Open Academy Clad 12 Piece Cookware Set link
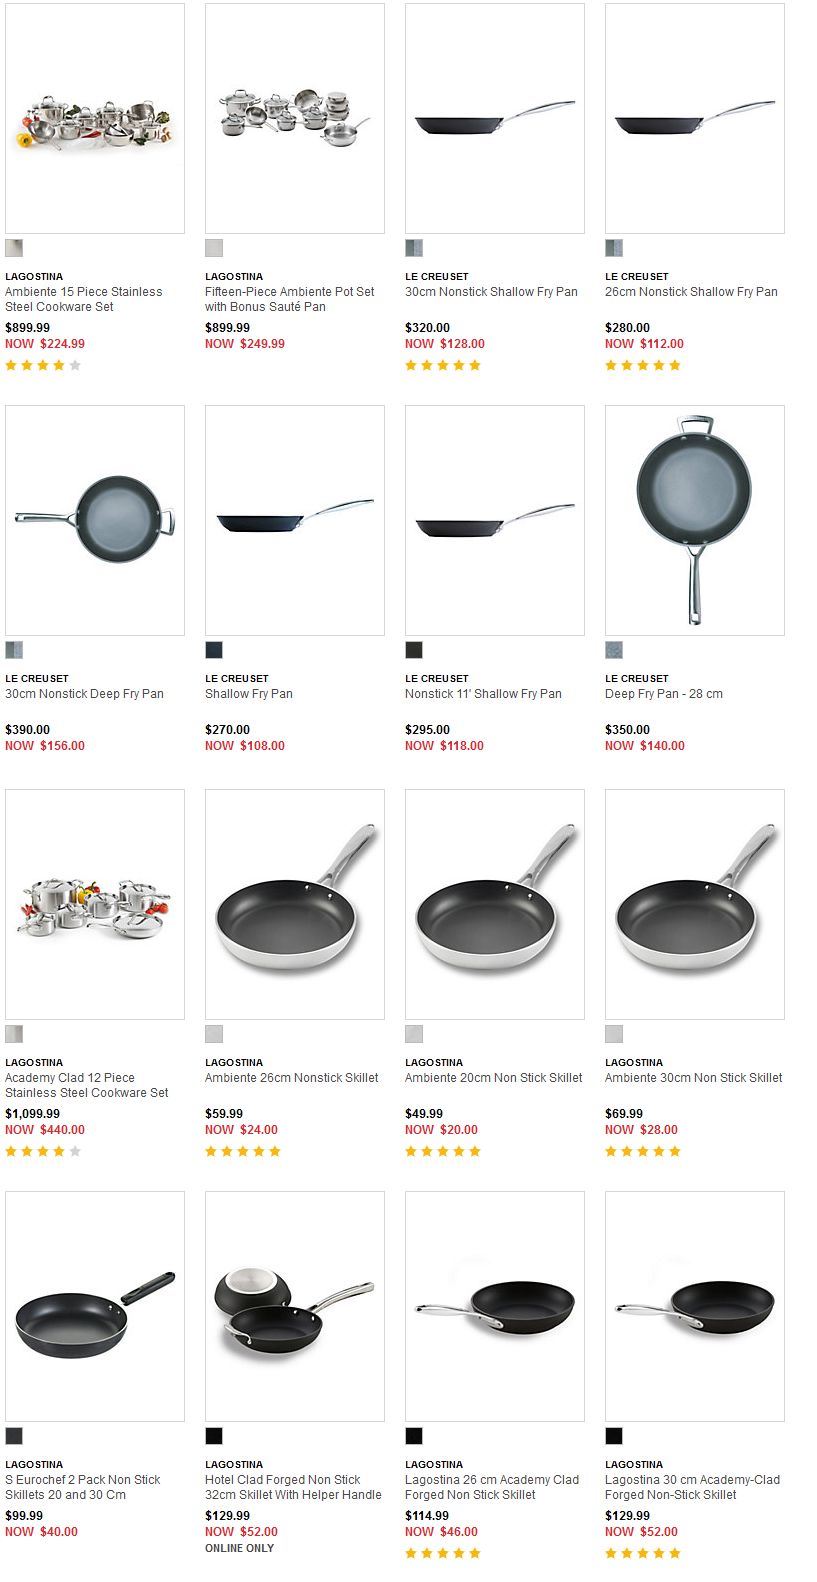 [x=87, y=1085]
